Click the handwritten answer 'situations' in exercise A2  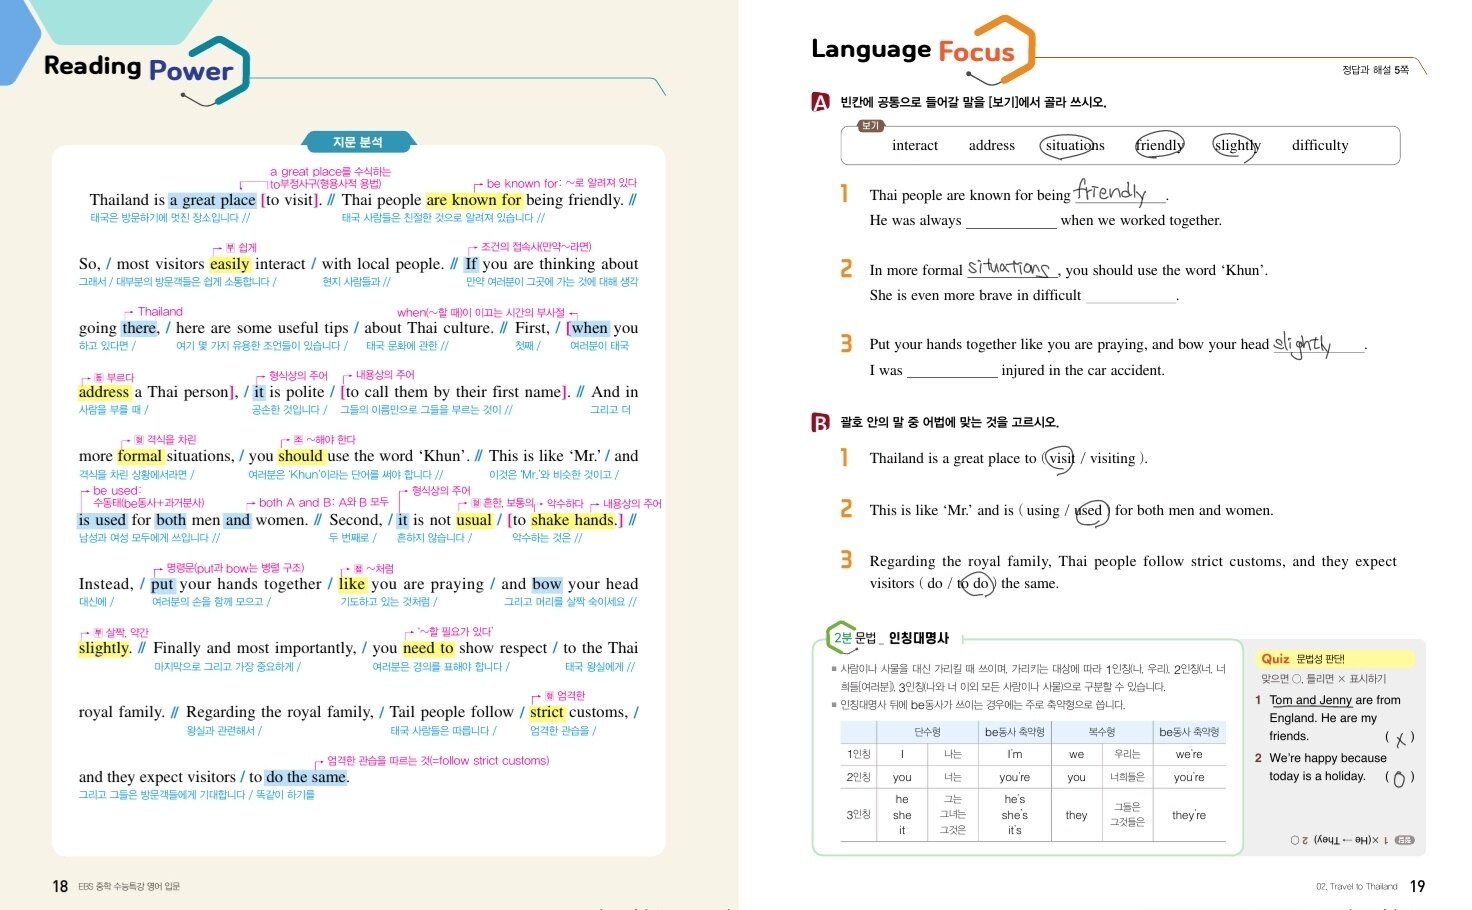[1009, 267]
